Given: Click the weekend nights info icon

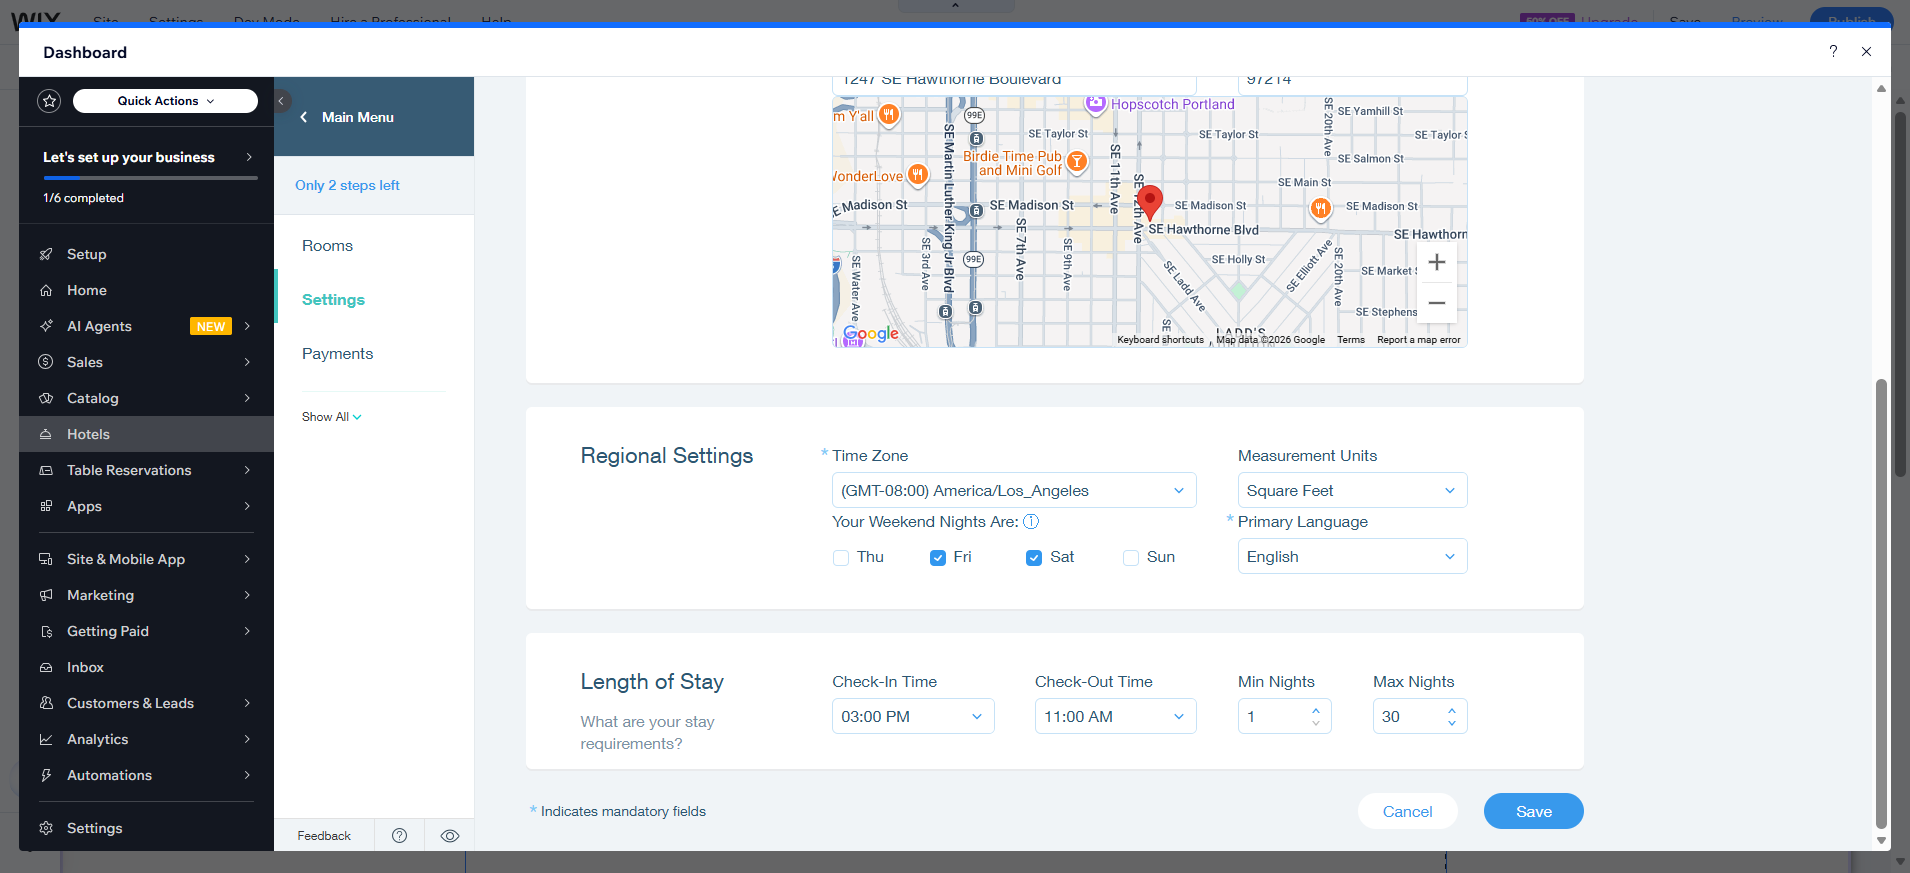Looking at the screenshot, I should click(x=1031, y=521).
